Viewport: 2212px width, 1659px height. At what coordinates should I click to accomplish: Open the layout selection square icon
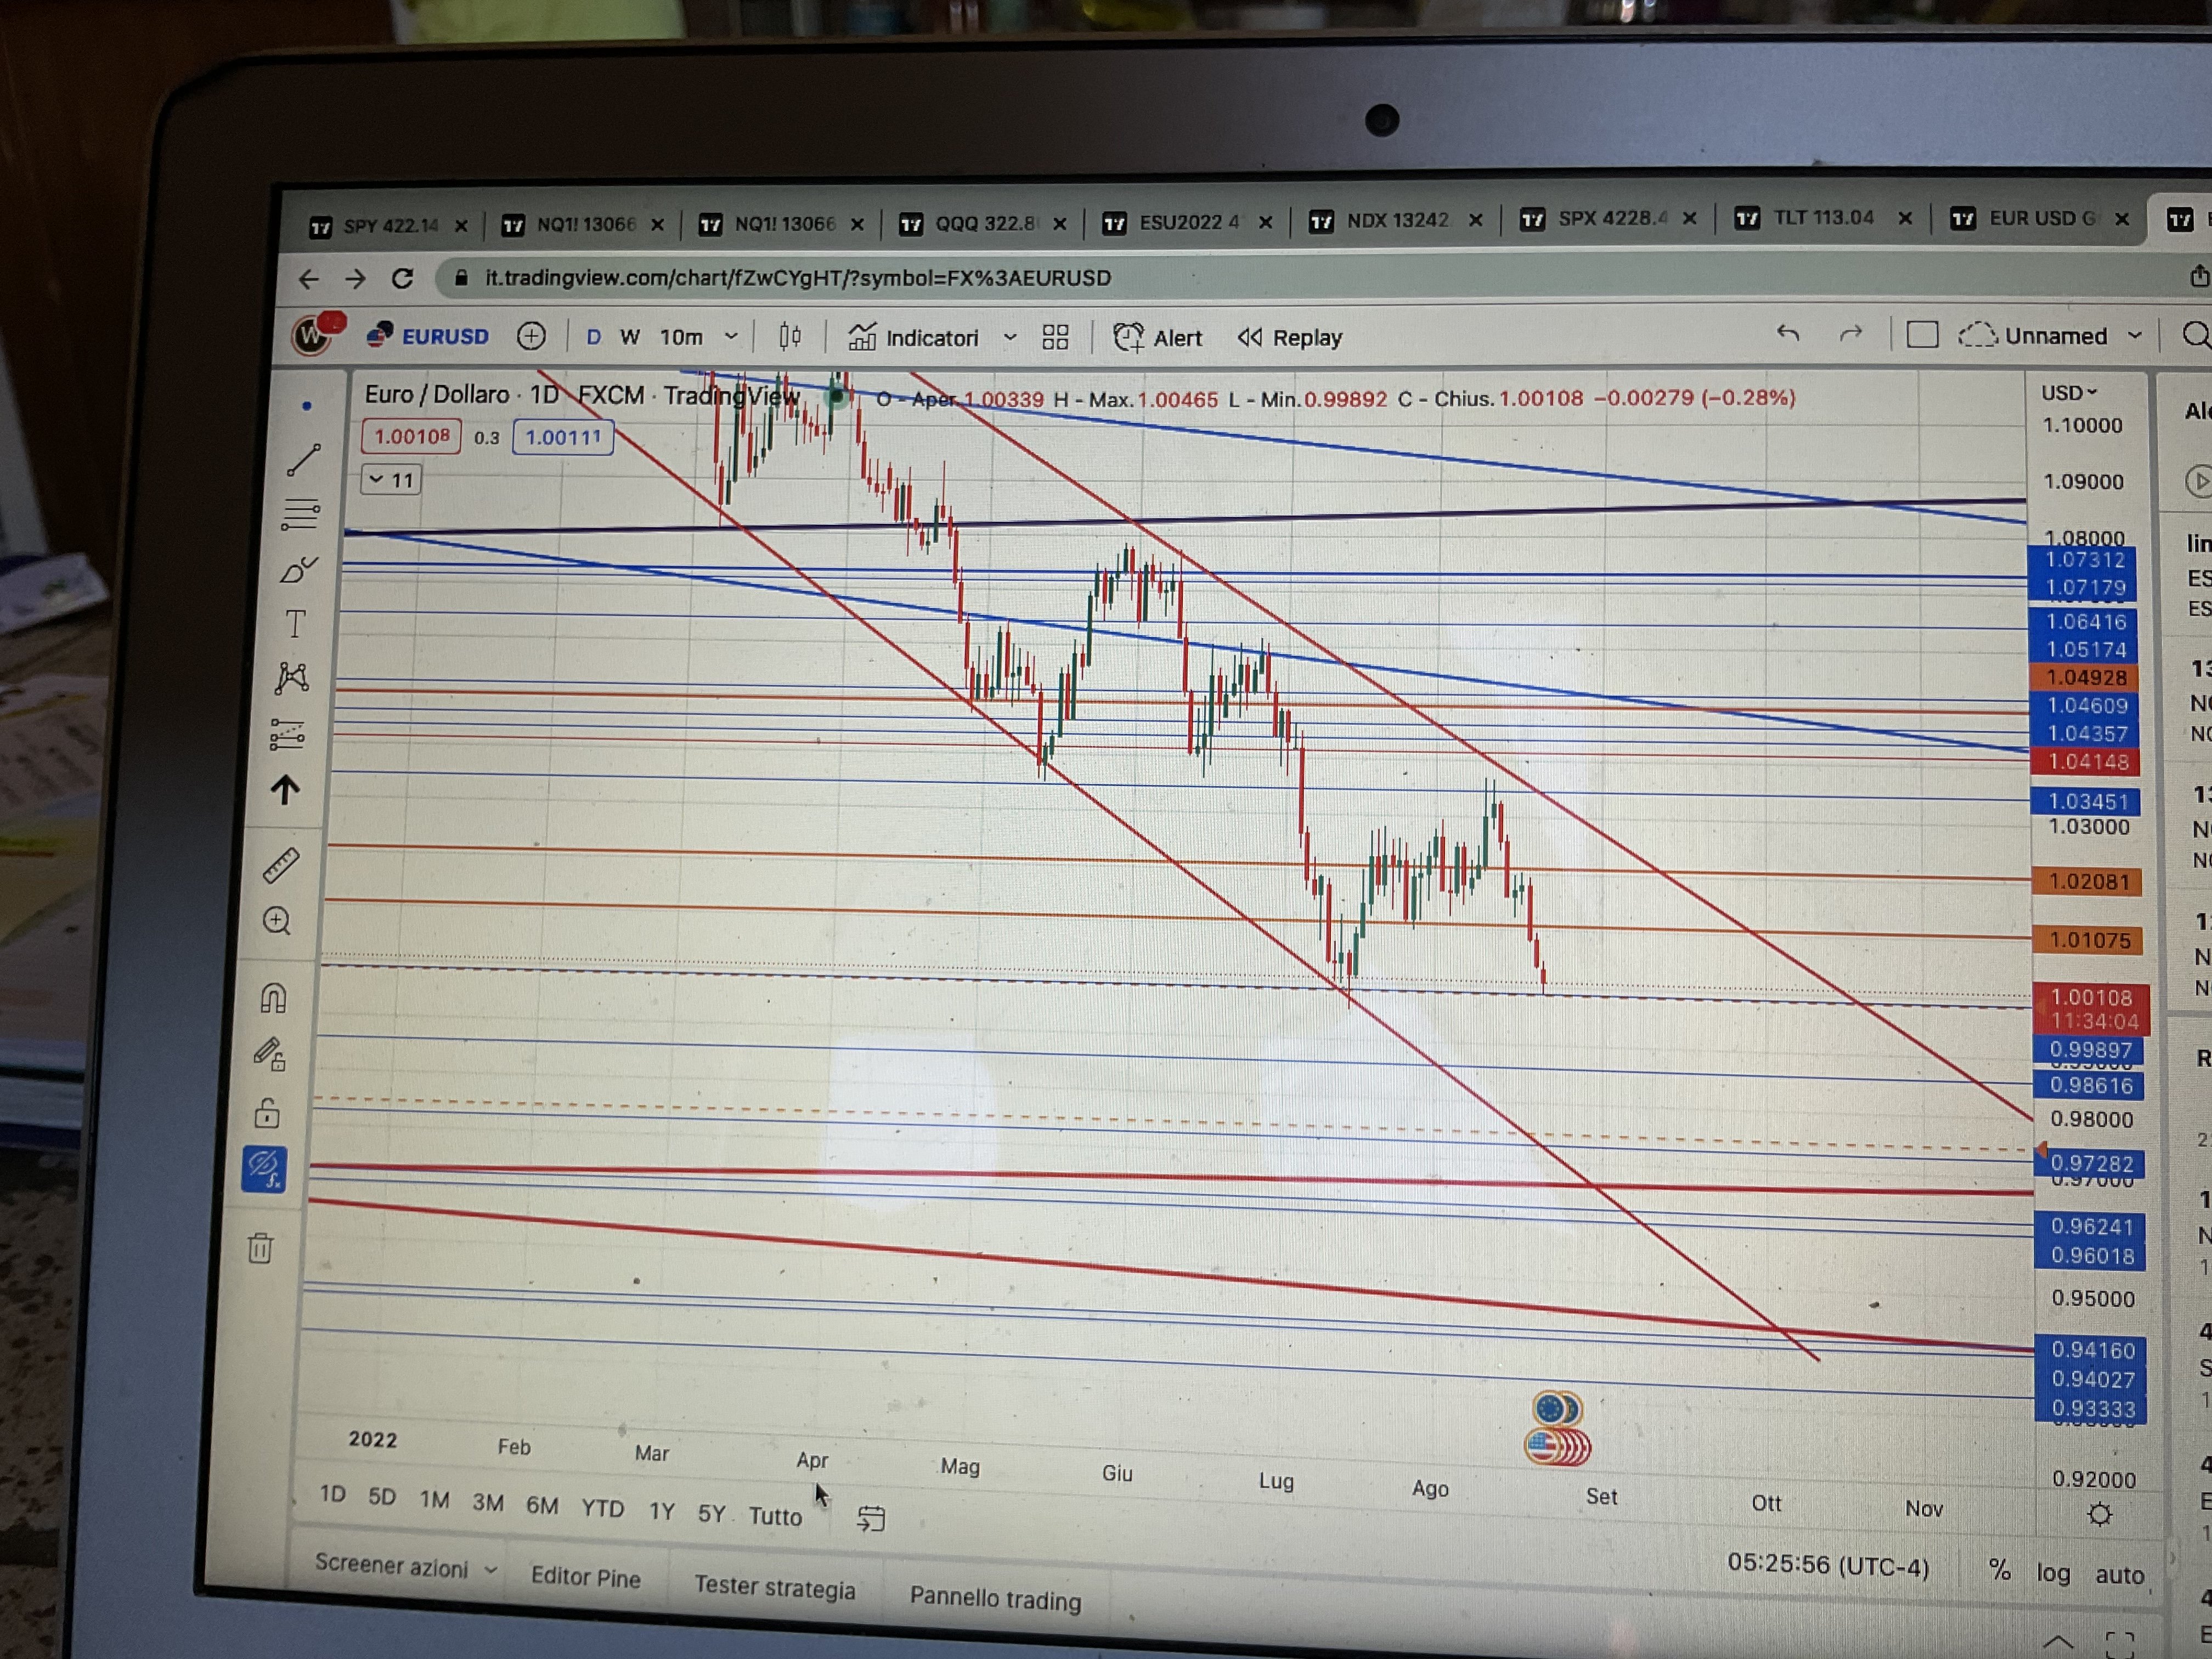(x=1922, y=334)
